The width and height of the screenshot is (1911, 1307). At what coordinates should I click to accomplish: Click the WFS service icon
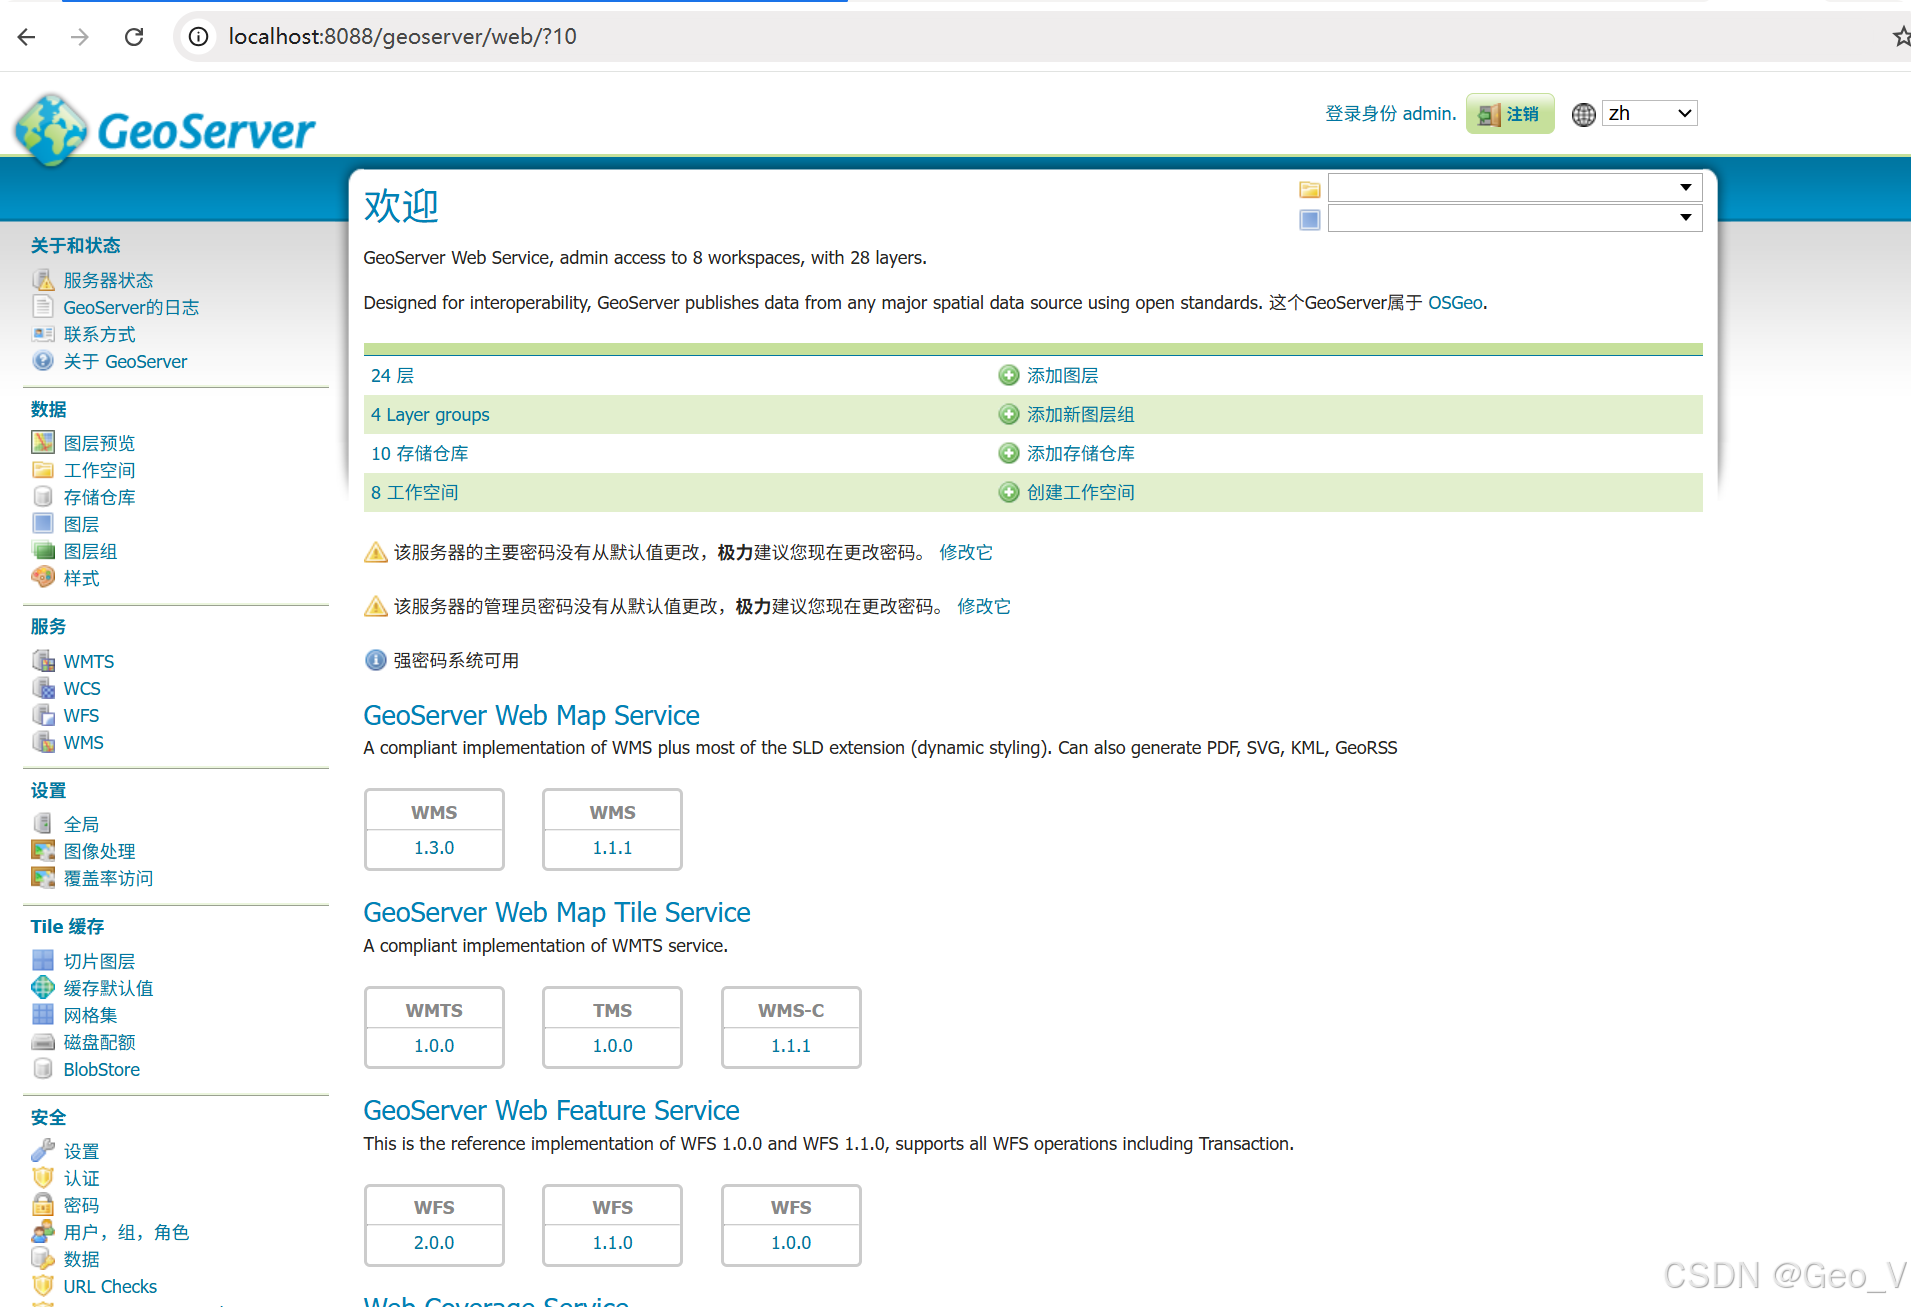click(x=43, y=715)
